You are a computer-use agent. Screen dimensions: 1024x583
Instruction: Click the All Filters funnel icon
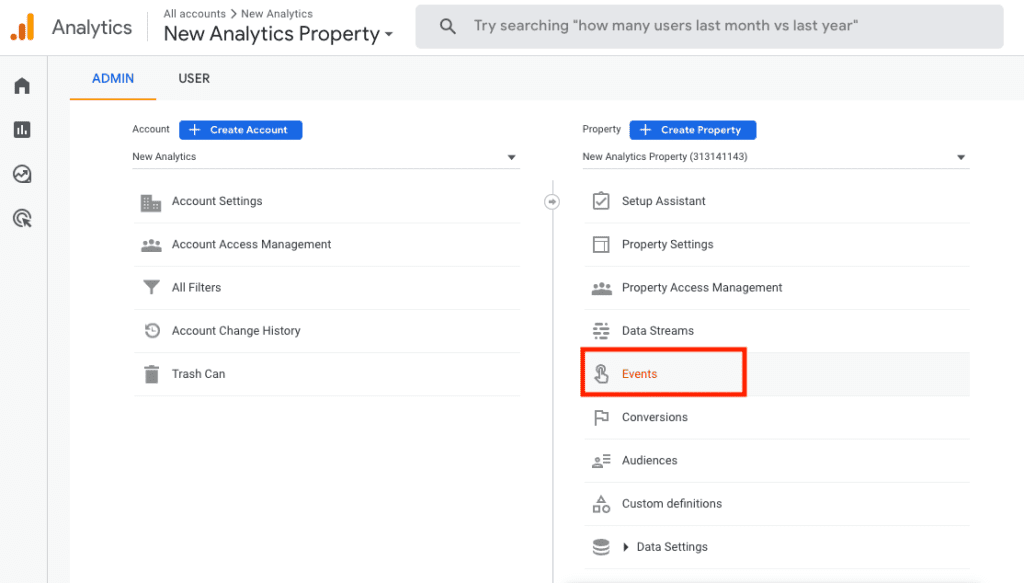151,288
